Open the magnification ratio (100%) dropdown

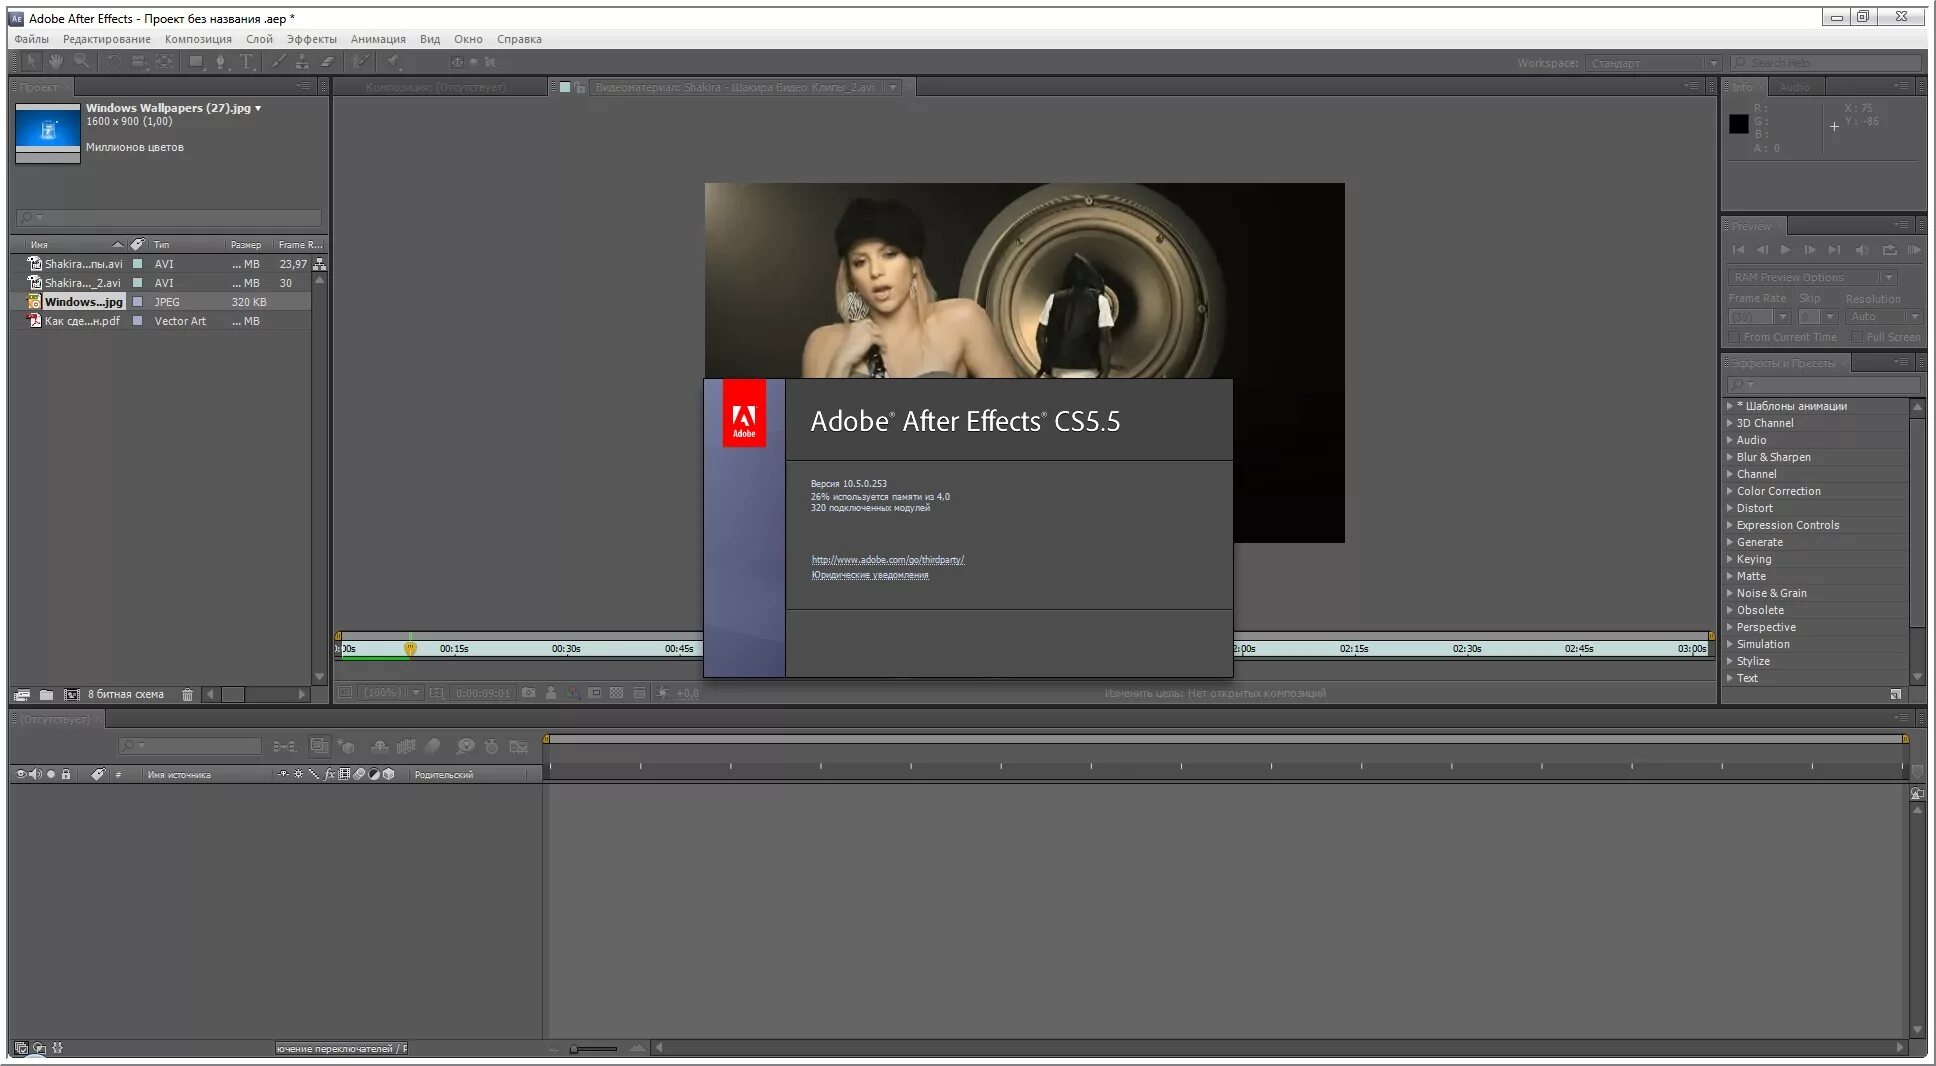pos(391,692)
